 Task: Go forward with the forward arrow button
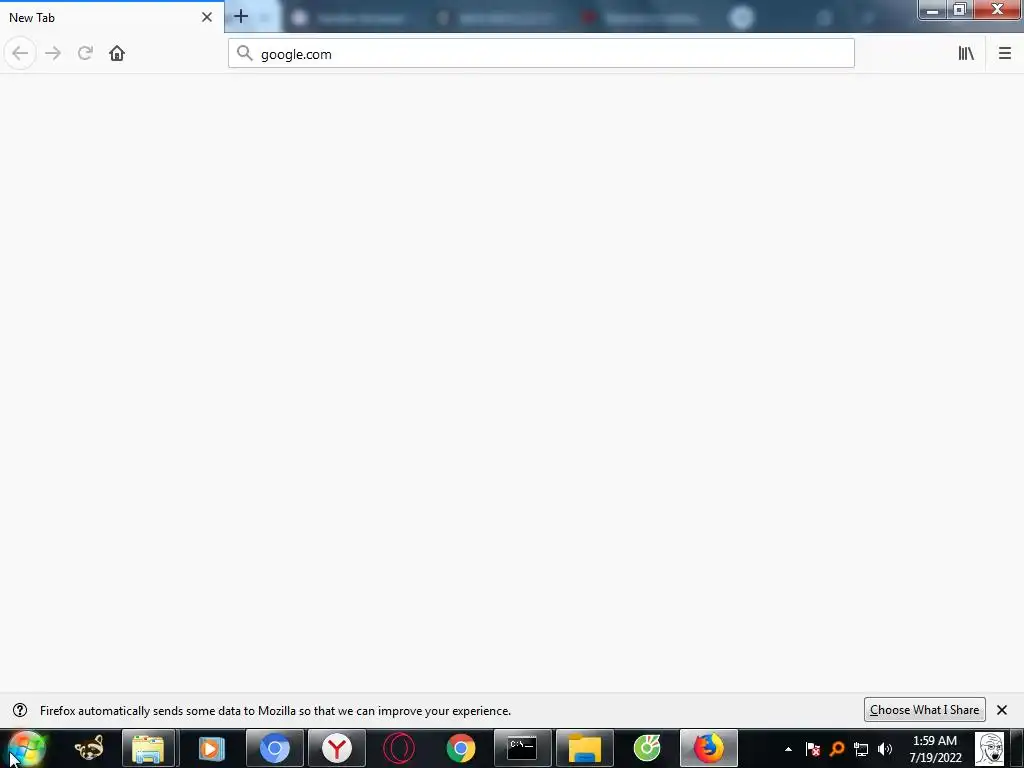53,54
